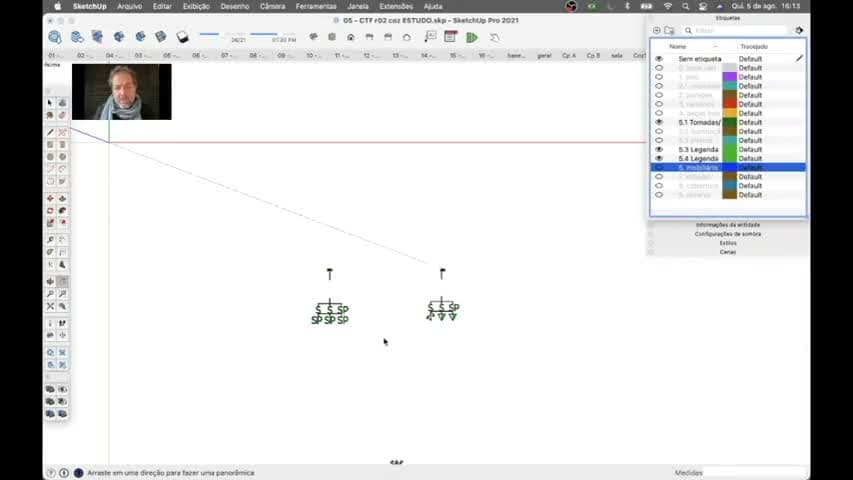The width and height of the screenshot is (853, 480).
Task: Click the green Extension Warehouse play icon
Action: coord(472,37)
